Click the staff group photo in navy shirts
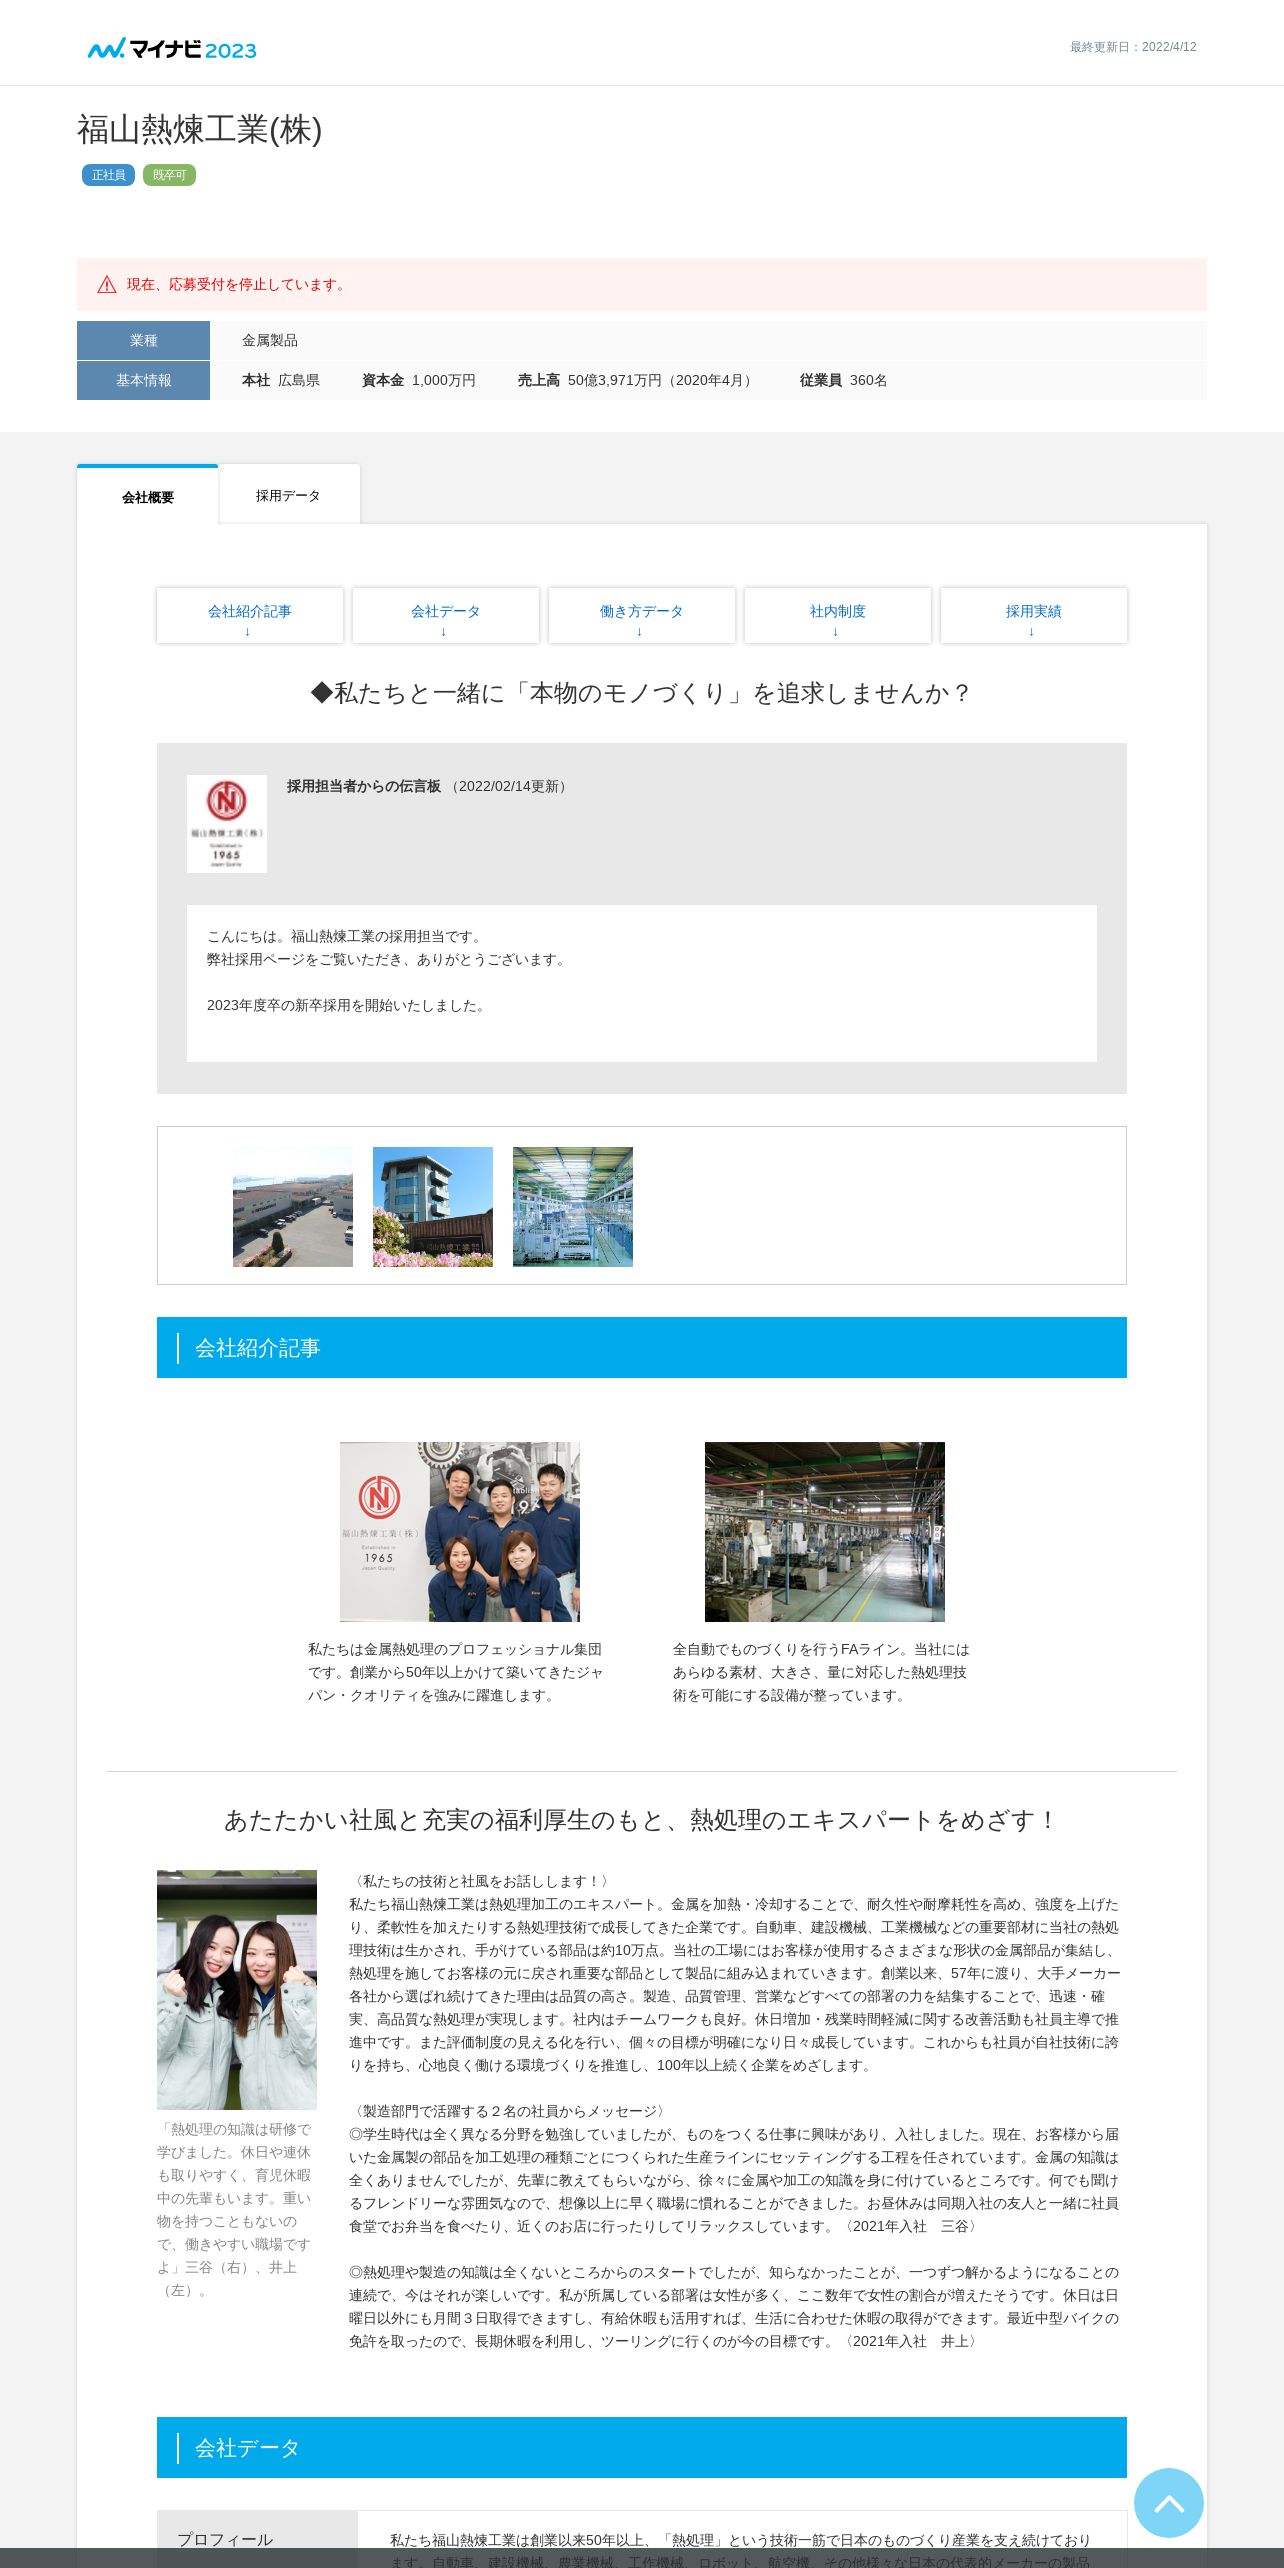The width and height of the screenshot is (1284, 2568). [460, 1532]
